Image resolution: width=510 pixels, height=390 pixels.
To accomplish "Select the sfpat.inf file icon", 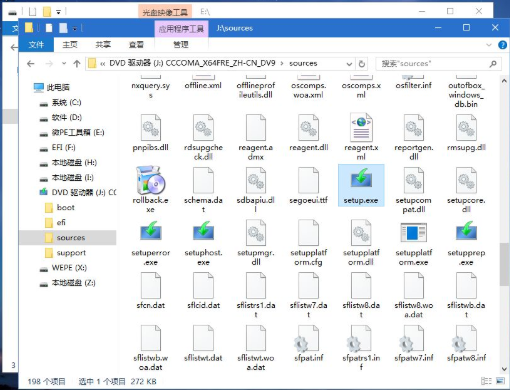I will point(307,339).
